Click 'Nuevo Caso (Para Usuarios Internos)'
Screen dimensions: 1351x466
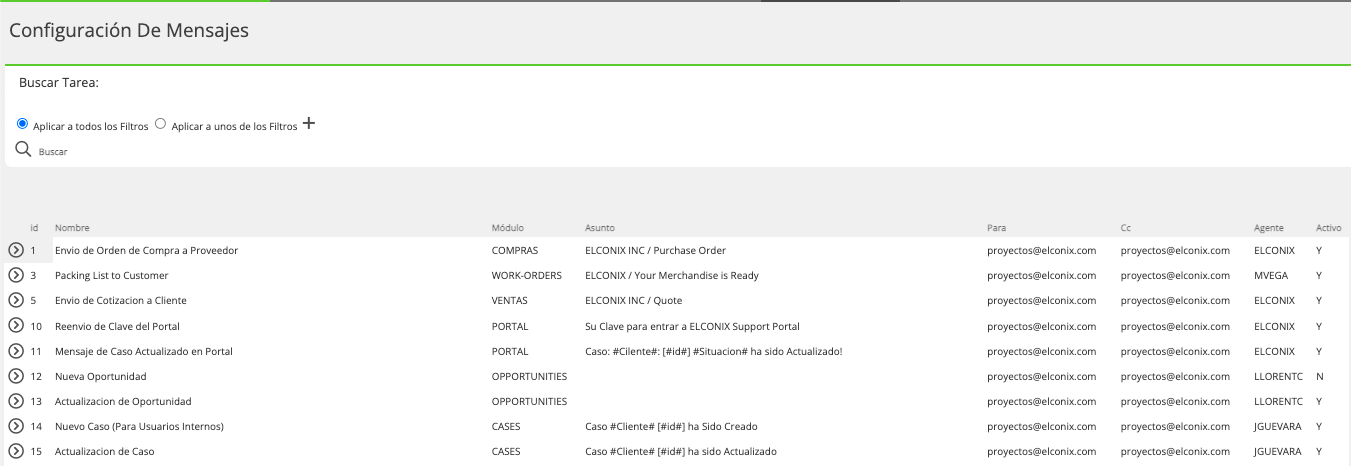pos(139,426)
